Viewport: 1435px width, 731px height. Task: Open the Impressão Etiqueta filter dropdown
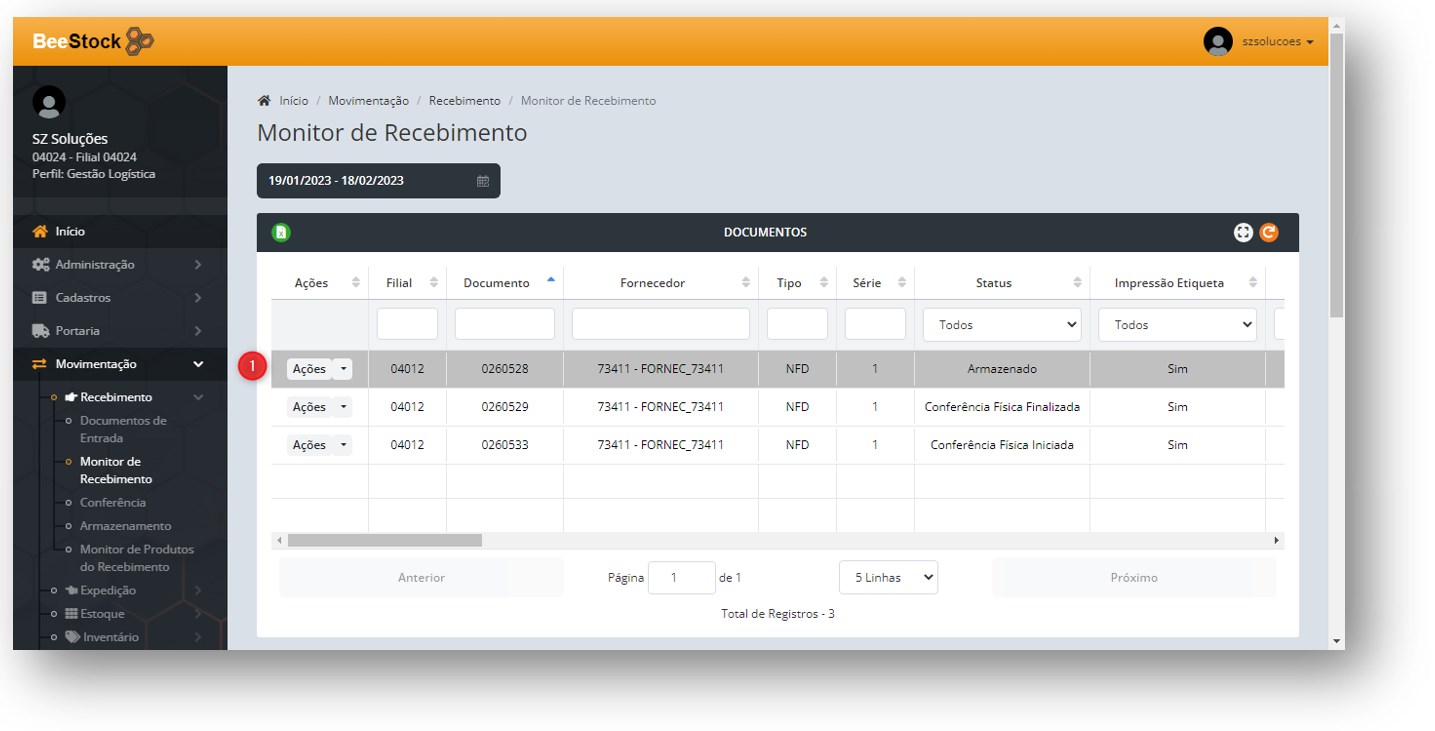pos(1177,325)
